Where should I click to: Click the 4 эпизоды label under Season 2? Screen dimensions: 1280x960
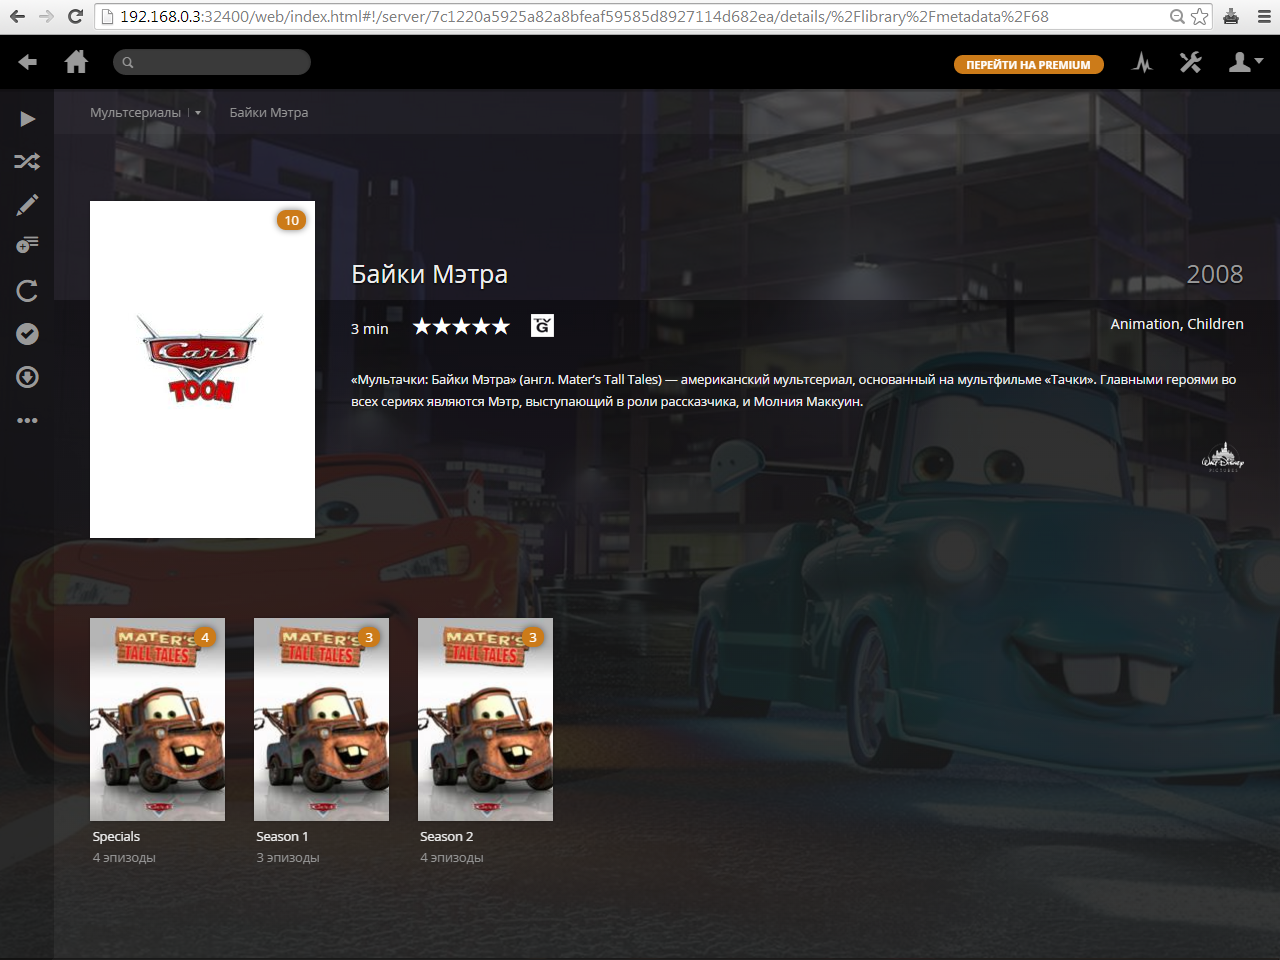point(452,858)
